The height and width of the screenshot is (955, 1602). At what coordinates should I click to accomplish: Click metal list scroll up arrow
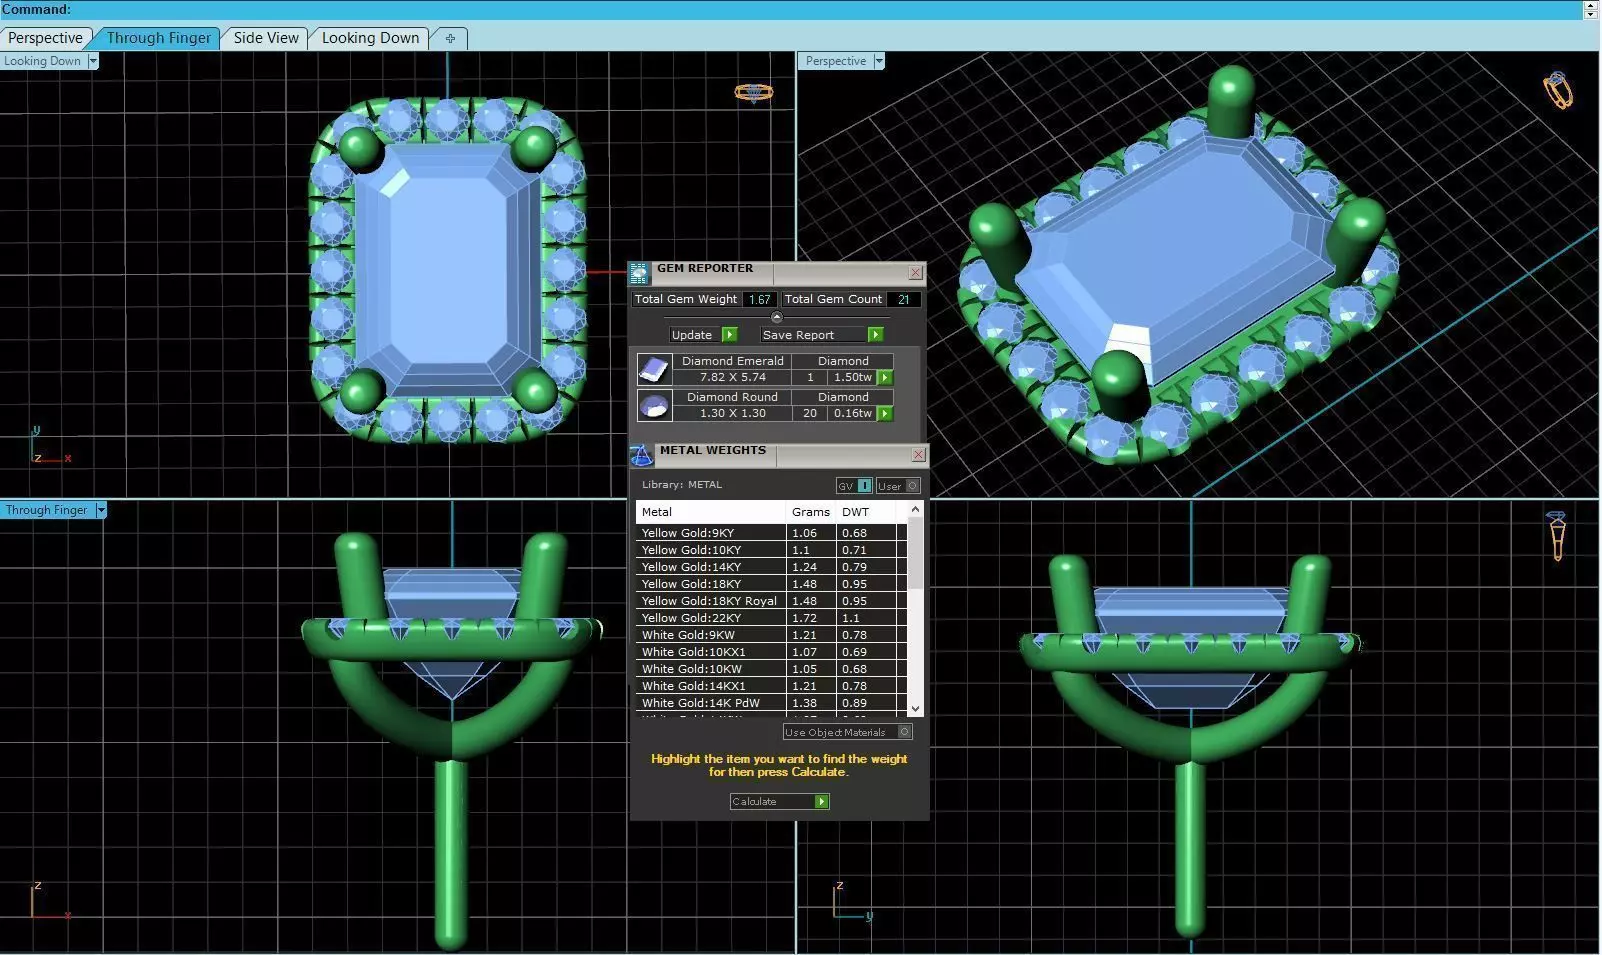915,510
